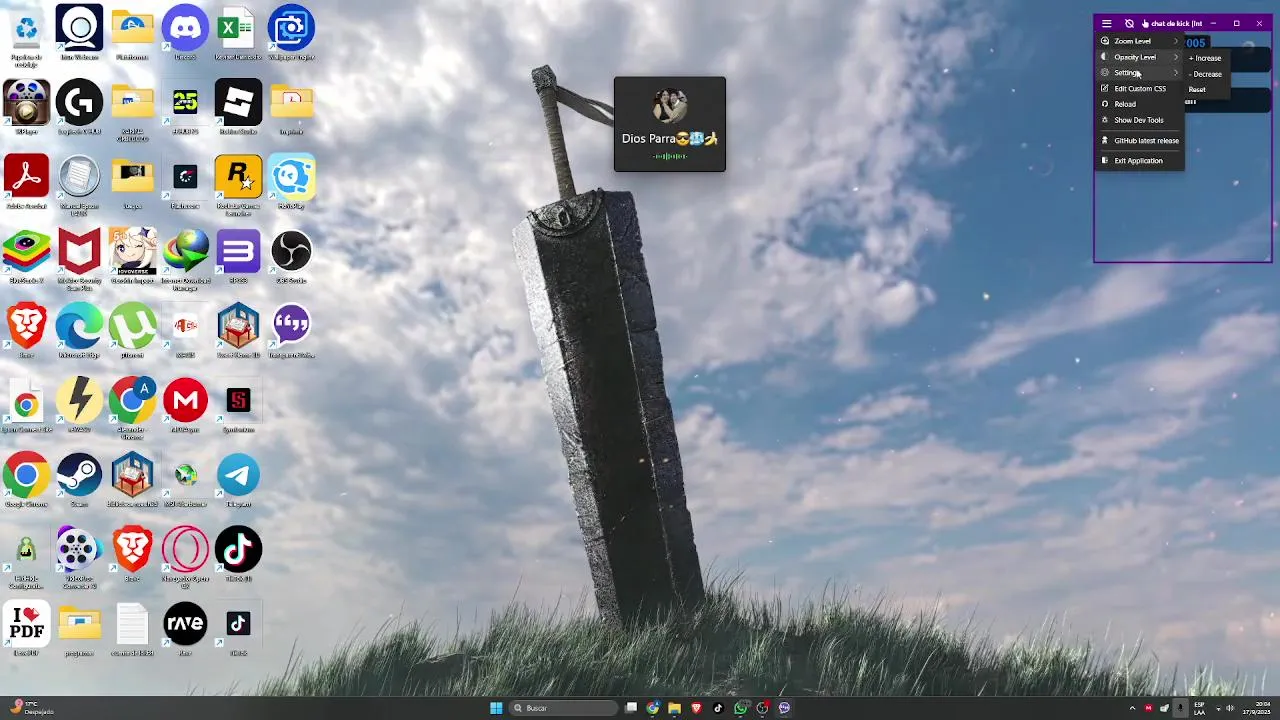The height and width of the screenshot is (720, 1280).
Task: Open the Adobe Acrobat desktop shortcut
Action: click(26, 182)
